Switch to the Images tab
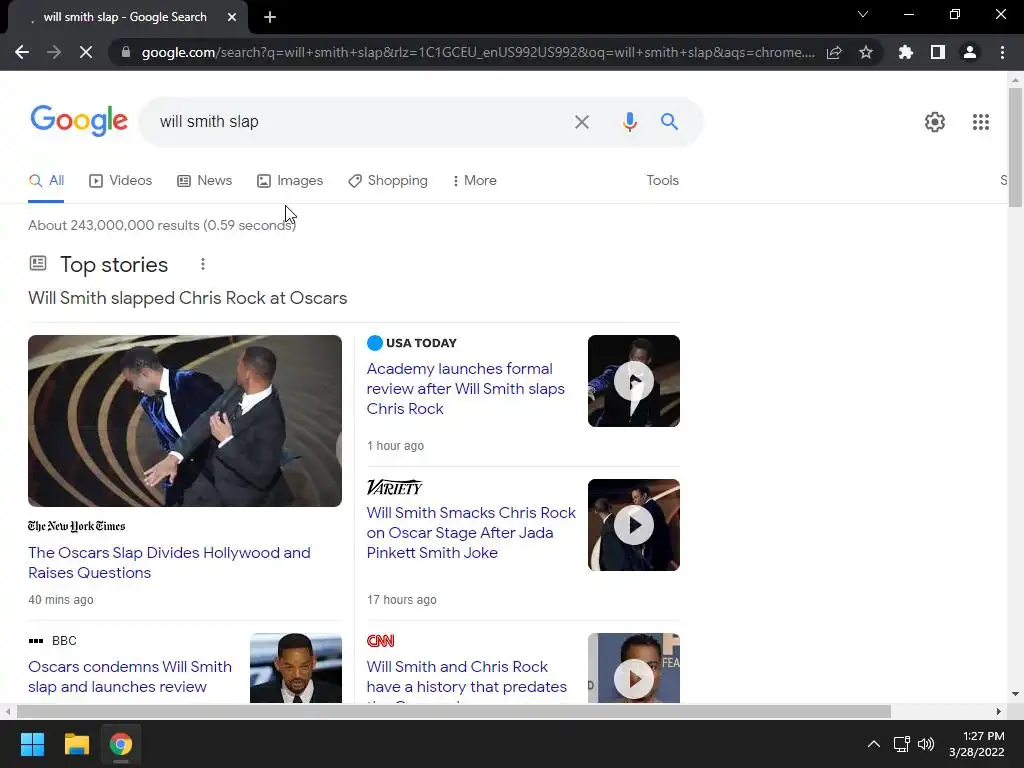The width and height of the screenshot is (1024, 768). click(x=290, y=181)
